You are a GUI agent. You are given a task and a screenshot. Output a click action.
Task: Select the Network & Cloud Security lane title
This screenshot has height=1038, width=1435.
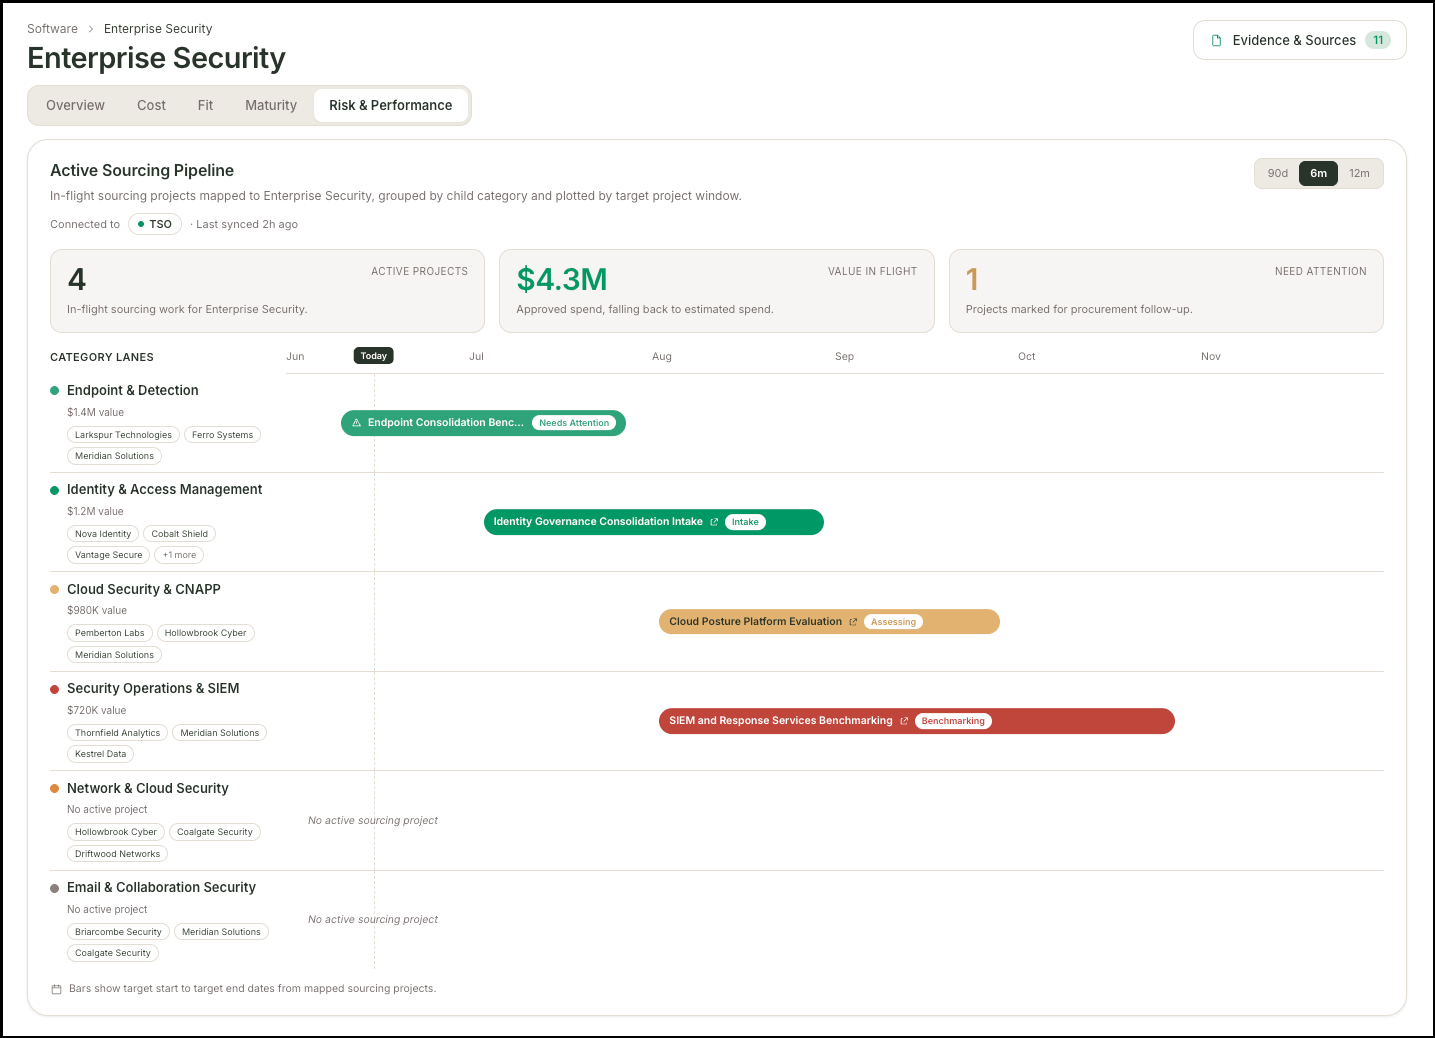147,789
